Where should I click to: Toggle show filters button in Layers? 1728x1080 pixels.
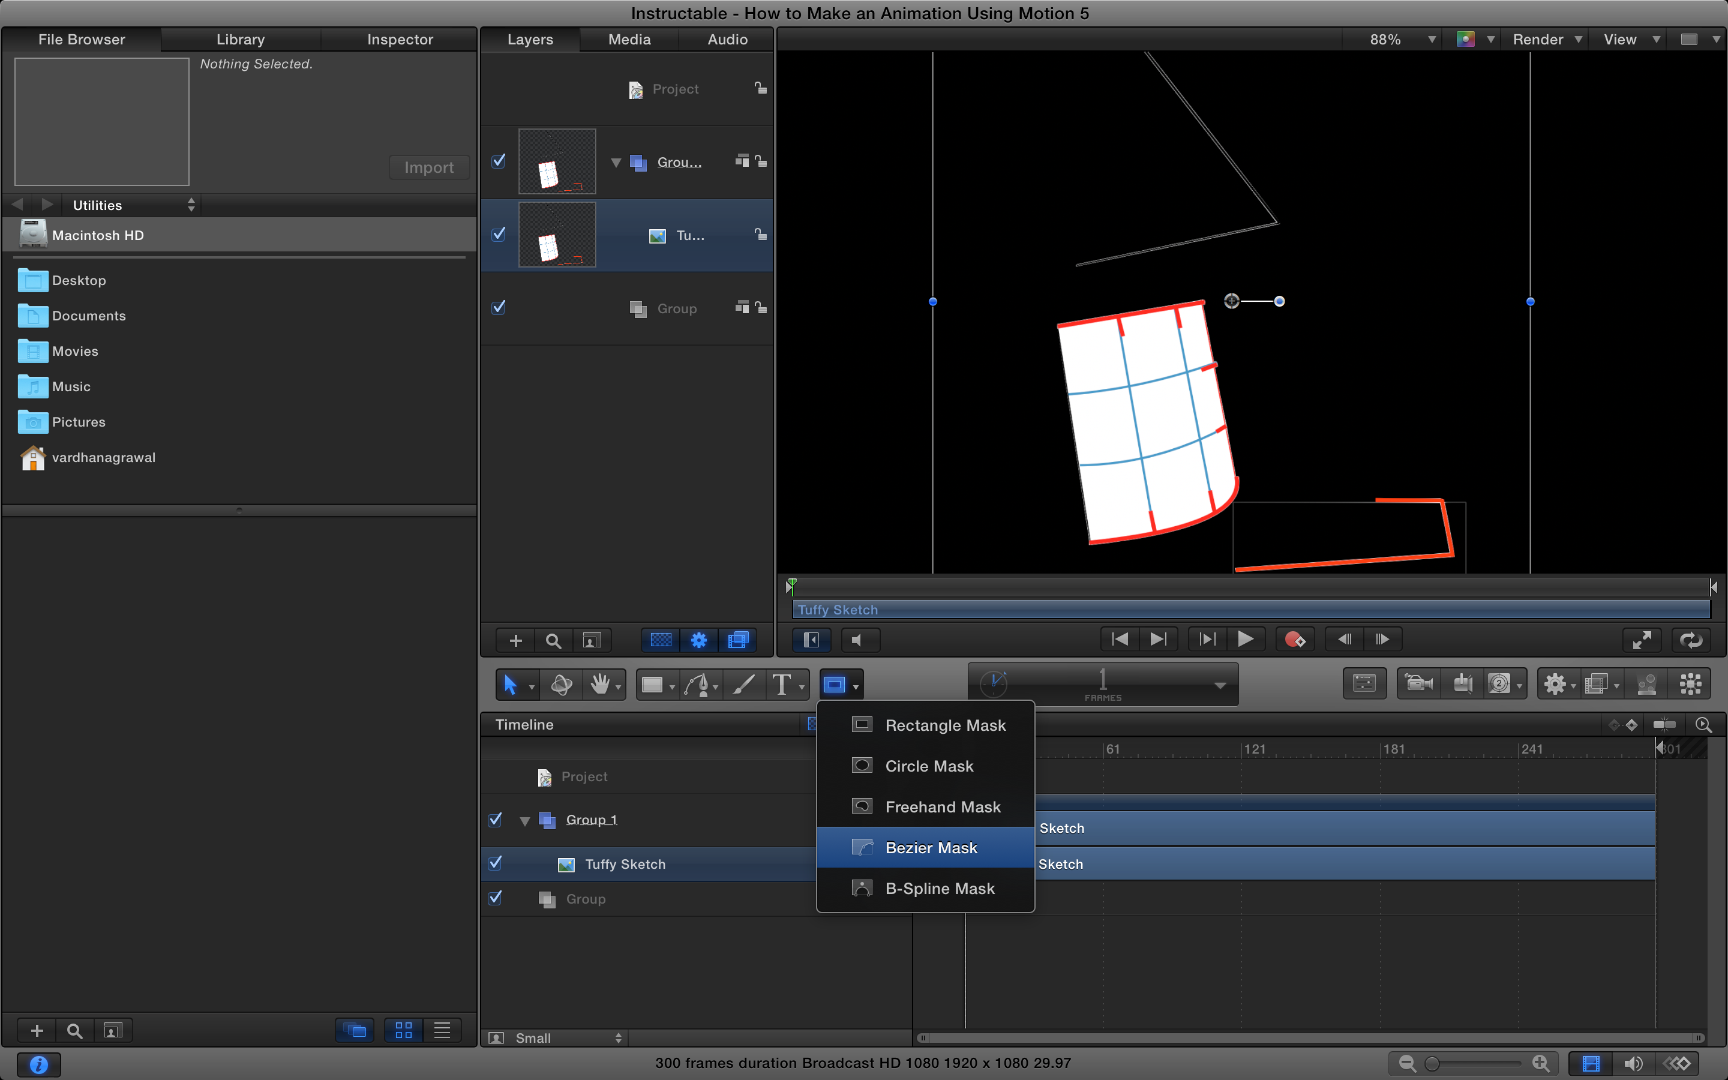(x=738, y=640)
